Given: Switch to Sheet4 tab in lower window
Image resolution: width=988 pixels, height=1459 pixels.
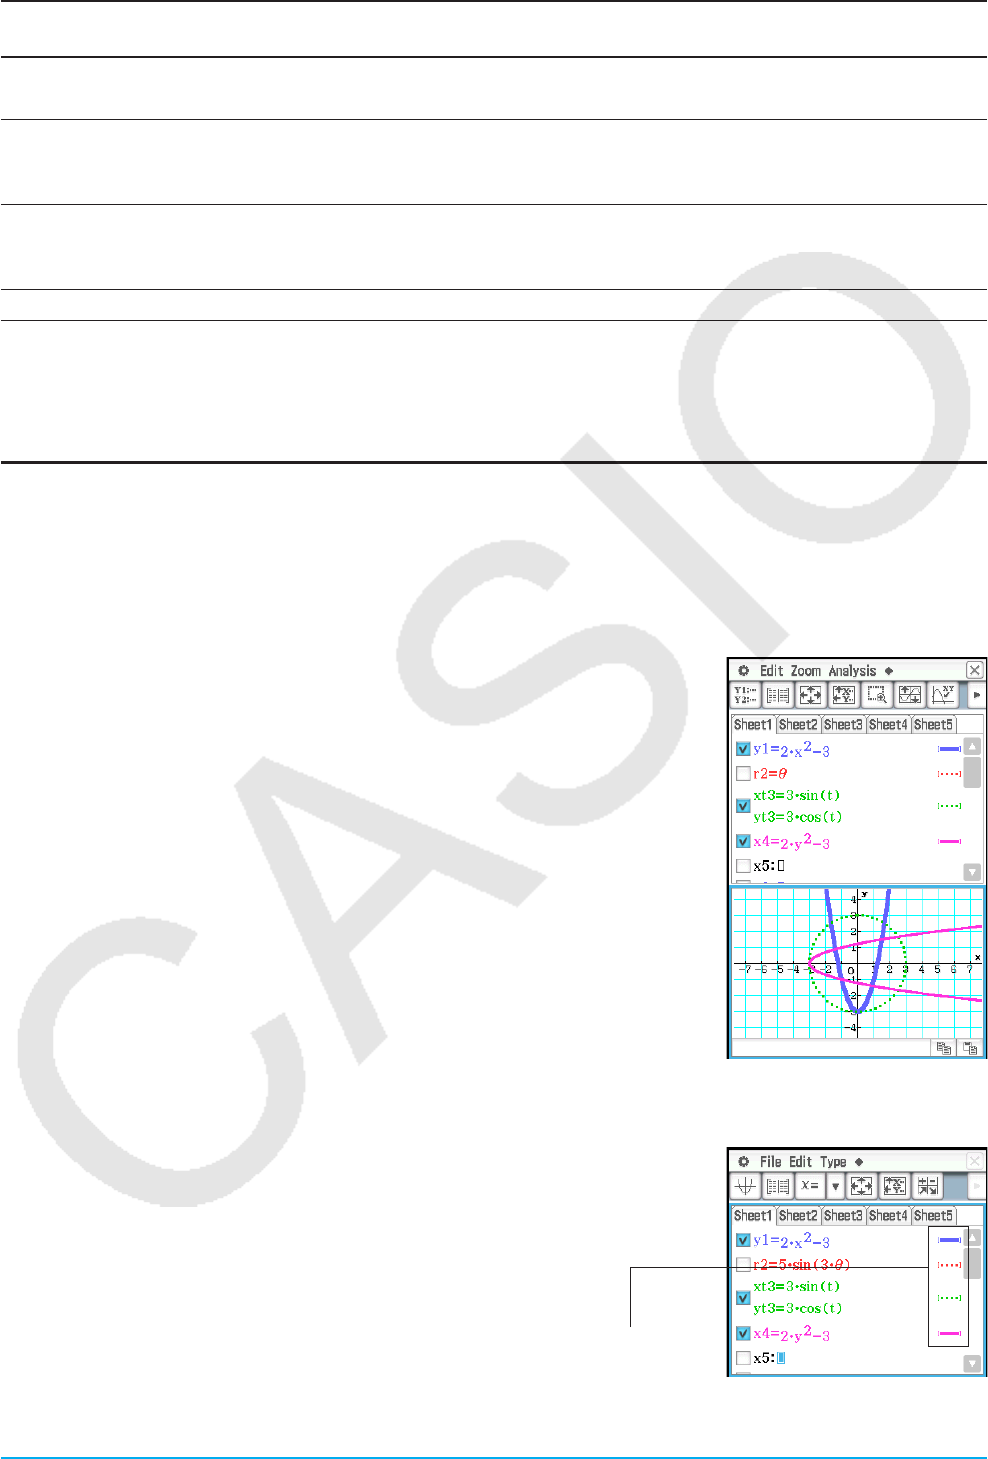Looking at the screenshot, I should point(888,1215).
